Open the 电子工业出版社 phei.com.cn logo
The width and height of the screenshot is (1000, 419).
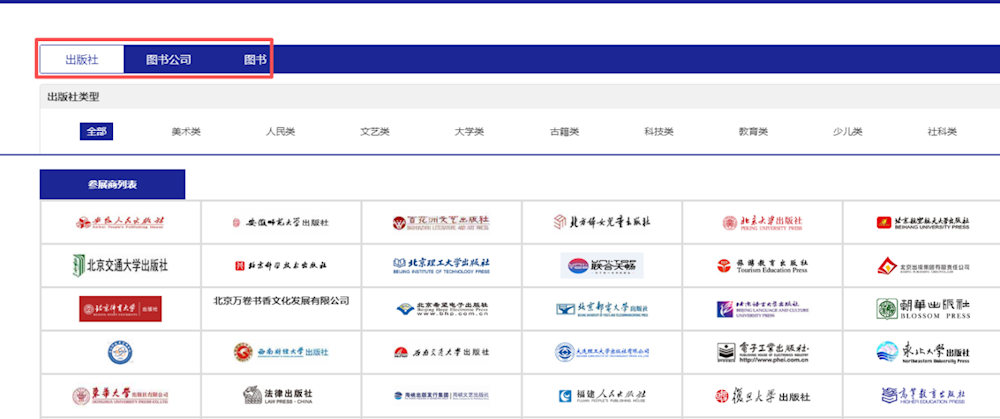pos(763,352)
